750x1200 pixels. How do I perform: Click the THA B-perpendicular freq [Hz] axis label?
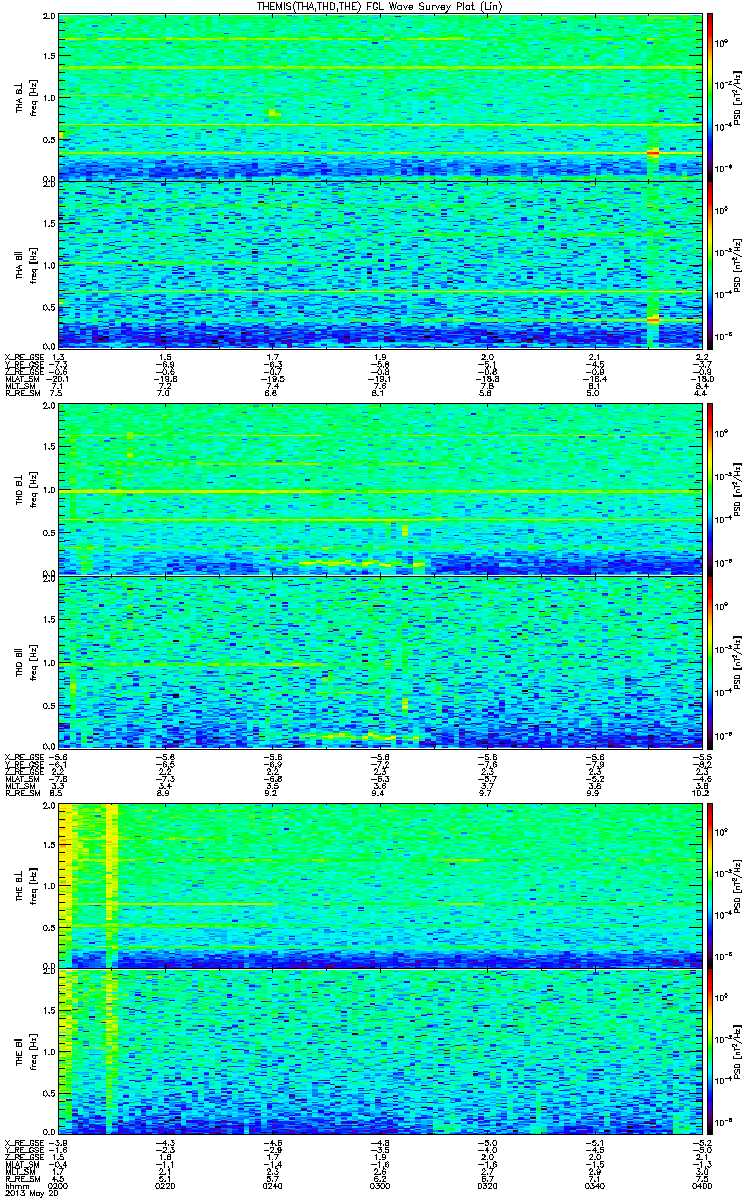pos(27,97)
